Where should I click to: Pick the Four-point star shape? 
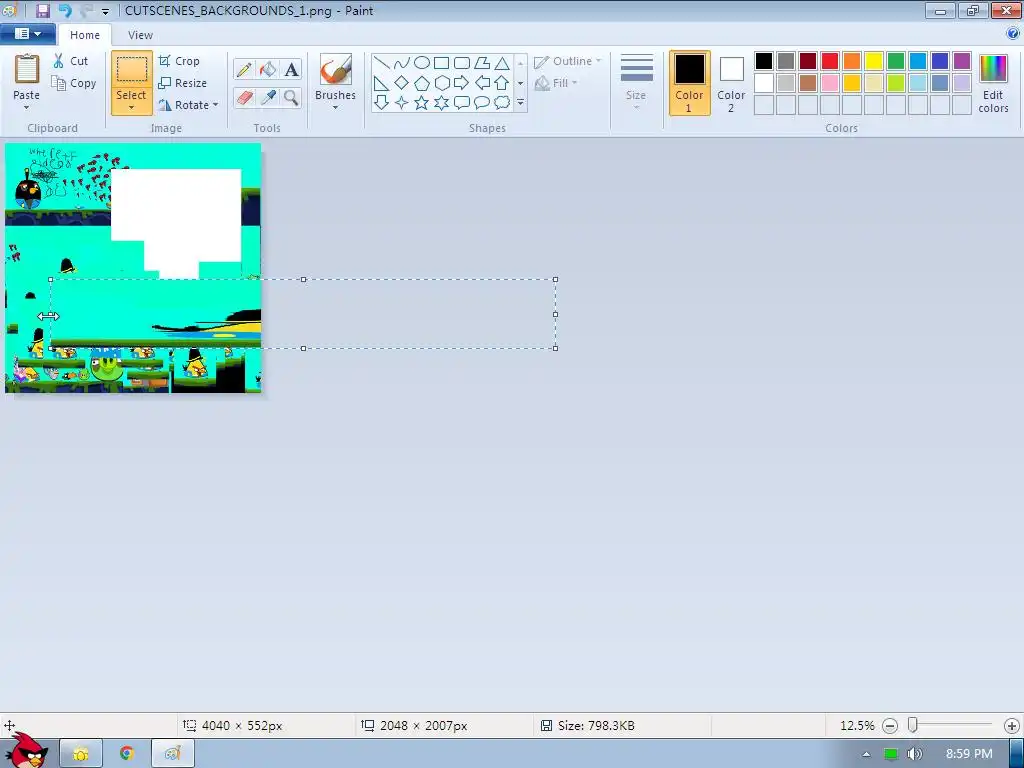(402, 103)
